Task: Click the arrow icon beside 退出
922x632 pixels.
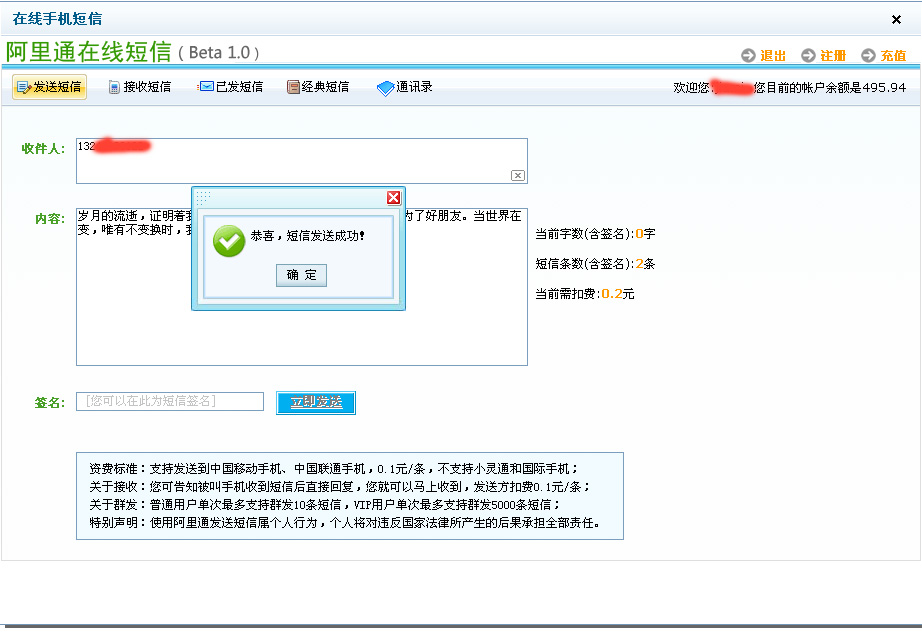Action: point(748,55)
